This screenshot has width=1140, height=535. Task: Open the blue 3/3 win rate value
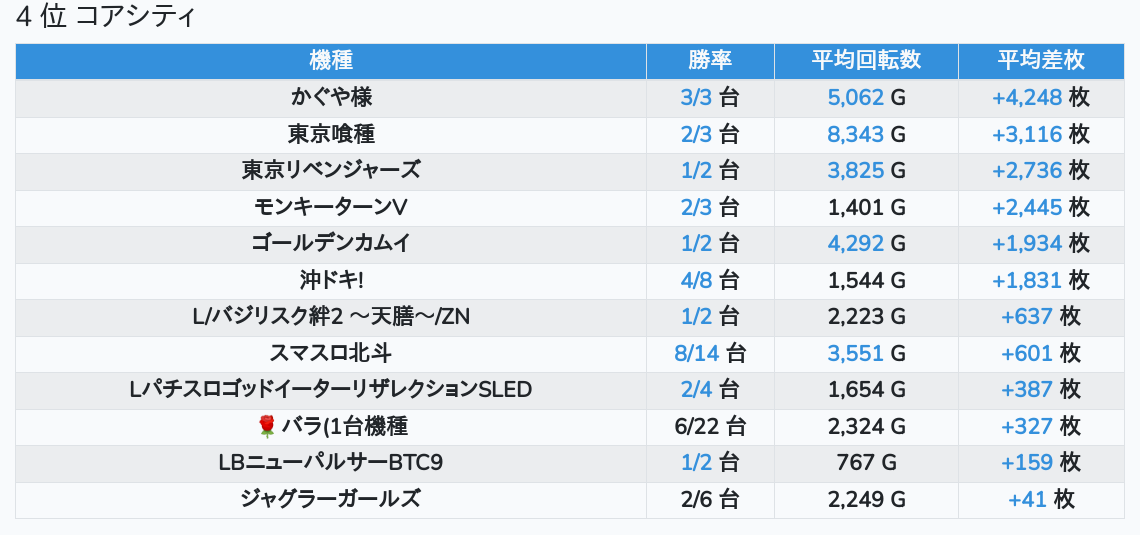pos(695,98)
